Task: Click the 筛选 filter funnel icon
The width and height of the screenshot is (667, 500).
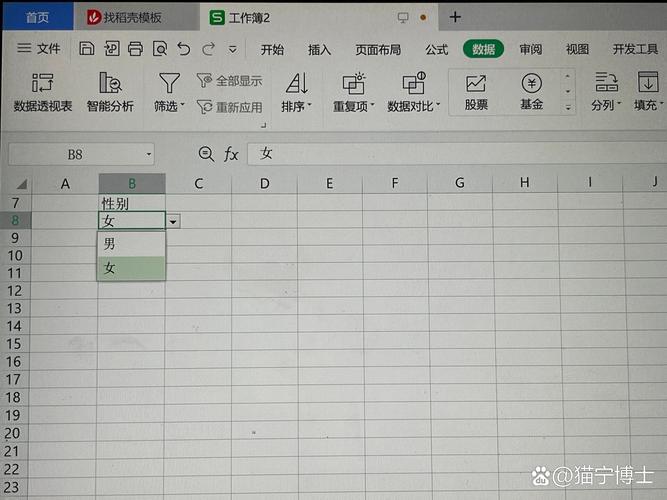Action: 169,83
